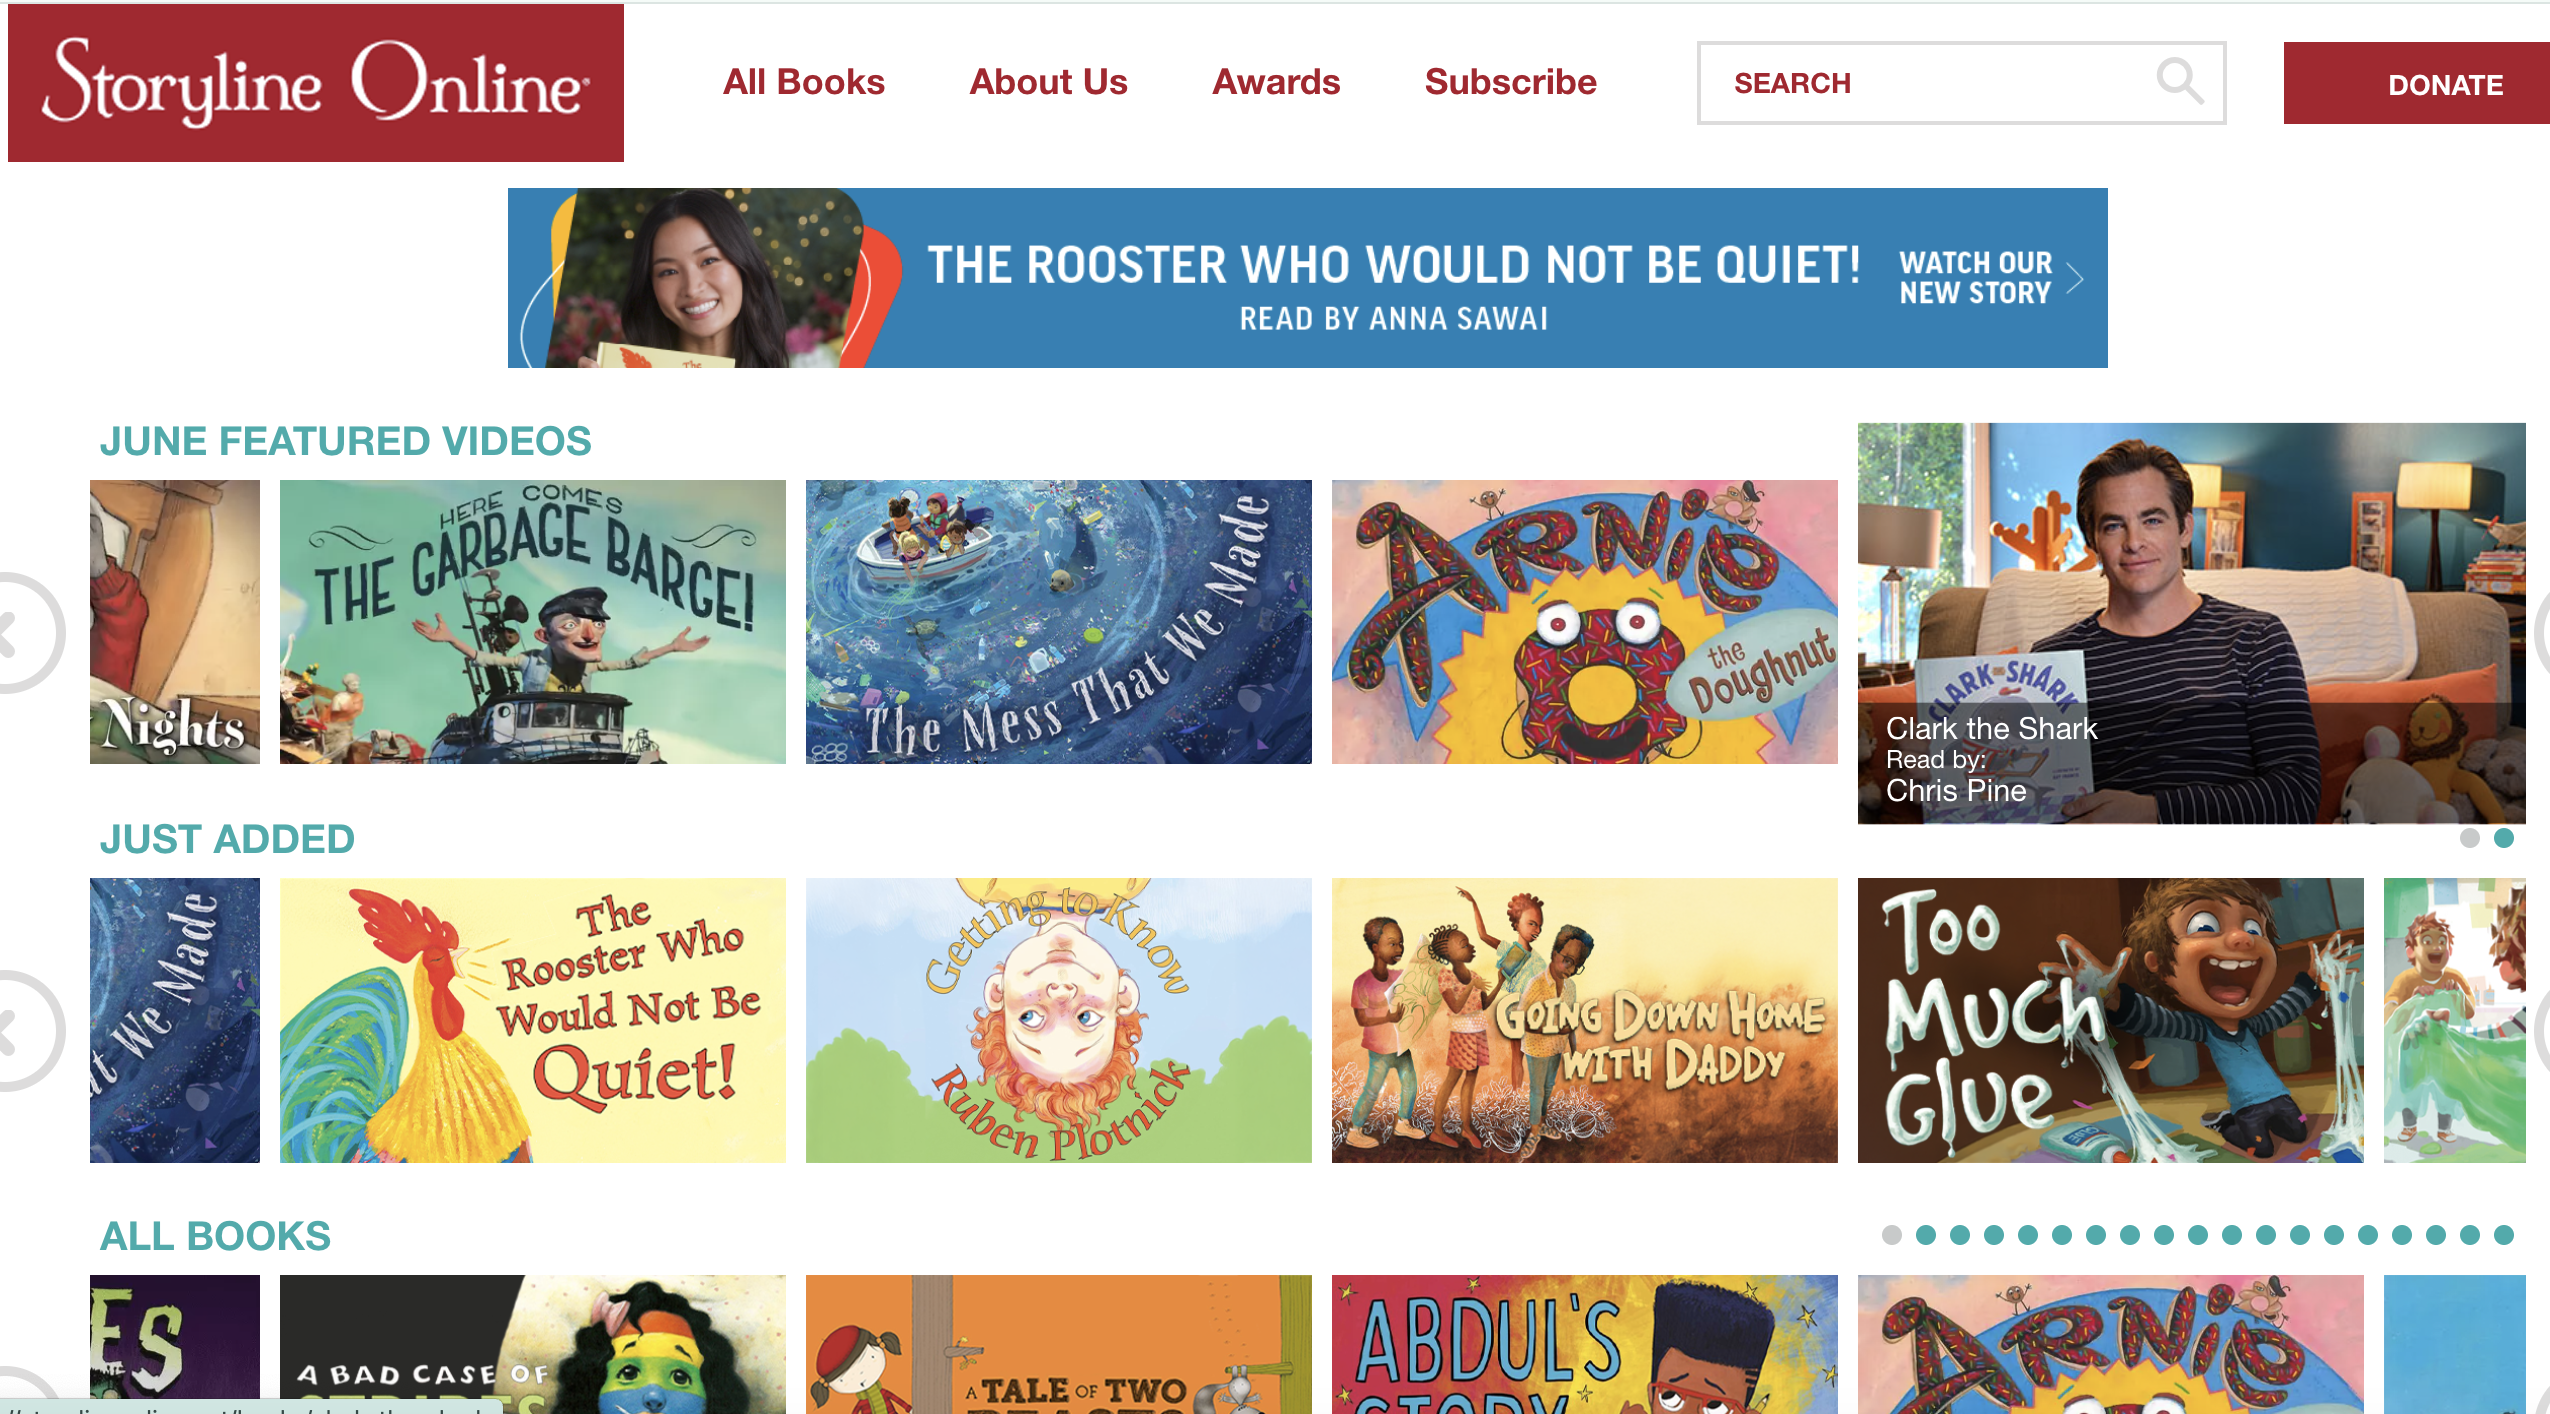The height and width of the screenshot is (1414, 2550).
Task: Select last dot in All Books pagination
Action: (x=2504, y=1235)
